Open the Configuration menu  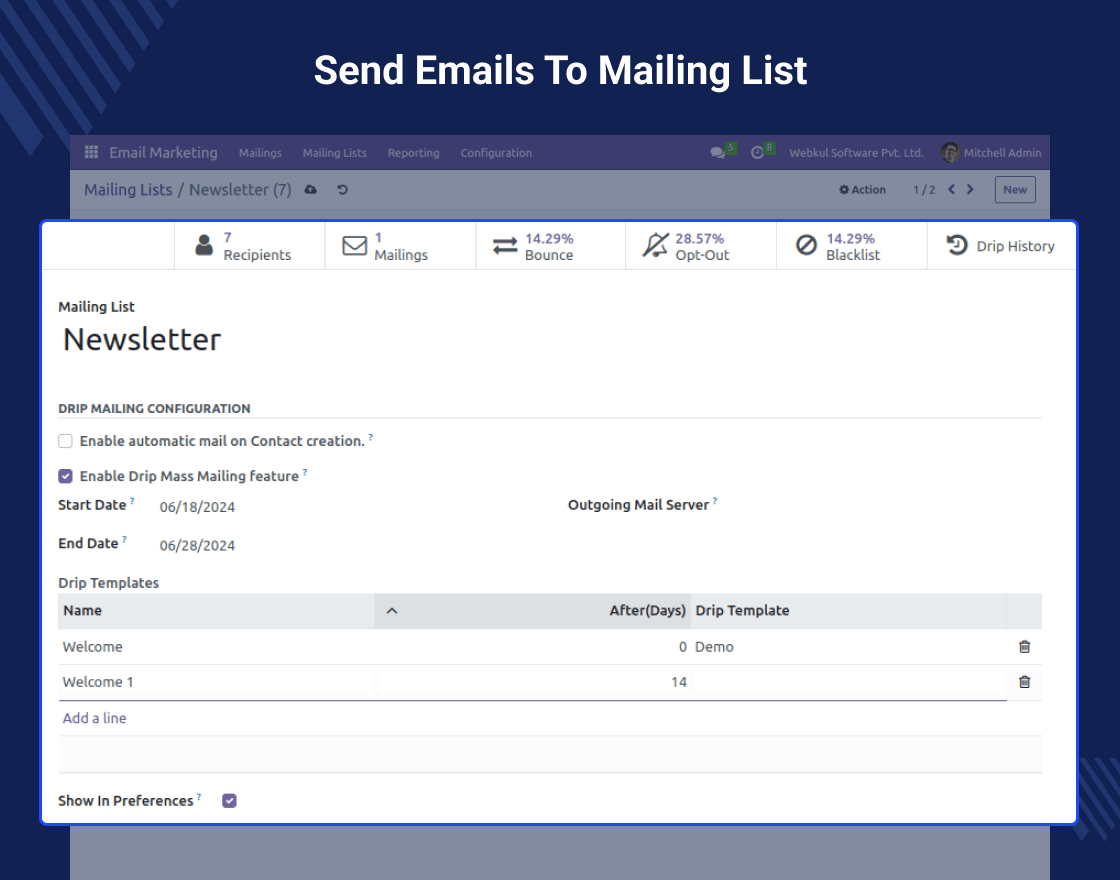pos(496,153)
